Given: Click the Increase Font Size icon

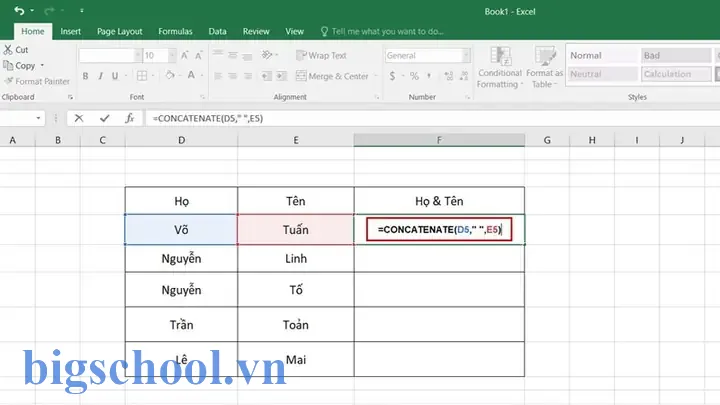Looking at the screenshot, I should tap(185, 56).
